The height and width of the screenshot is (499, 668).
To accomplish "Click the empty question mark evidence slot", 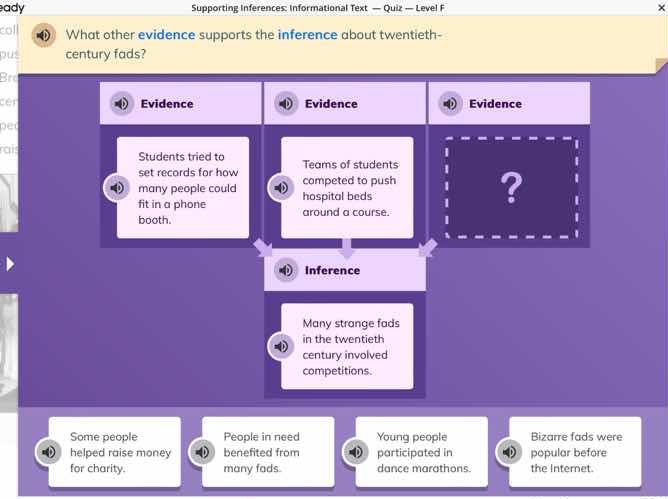I will pos(511,187).
